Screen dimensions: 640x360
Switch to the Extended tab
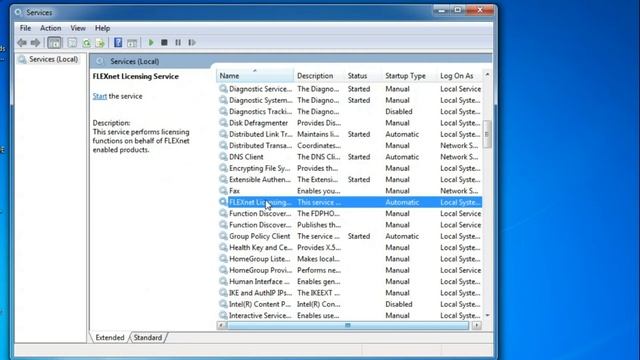pos(110,338)
